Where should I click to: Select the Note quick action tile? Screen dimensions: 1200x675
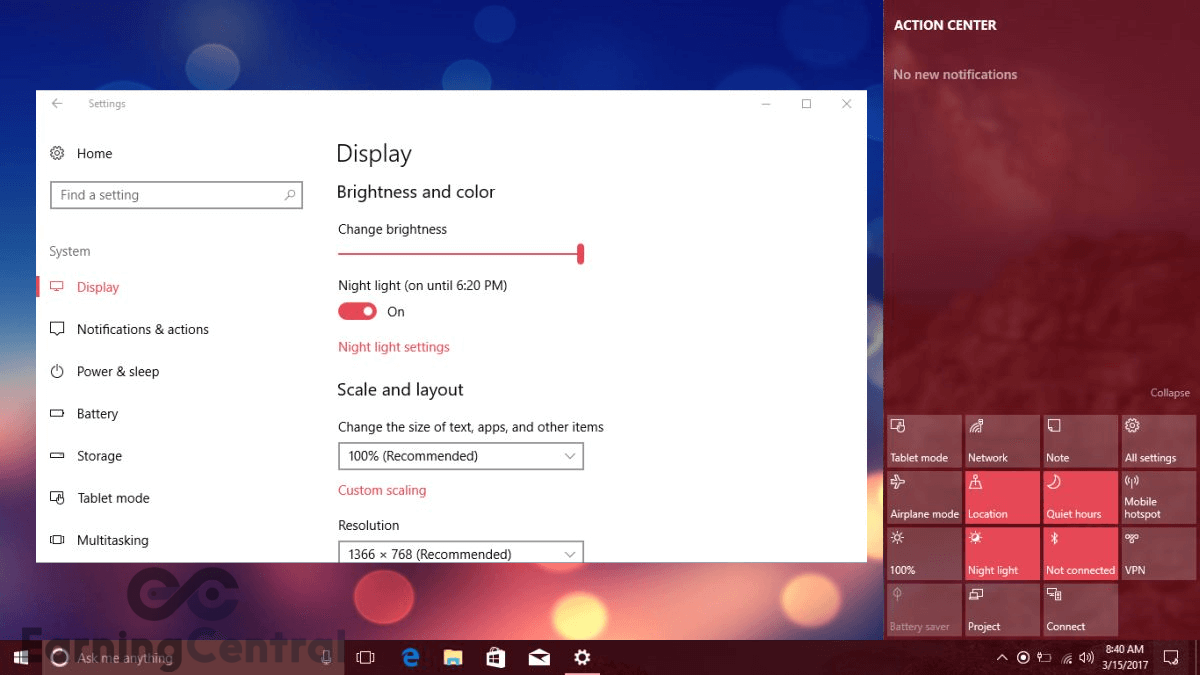pyautogui.click(x=1080, y=441)
